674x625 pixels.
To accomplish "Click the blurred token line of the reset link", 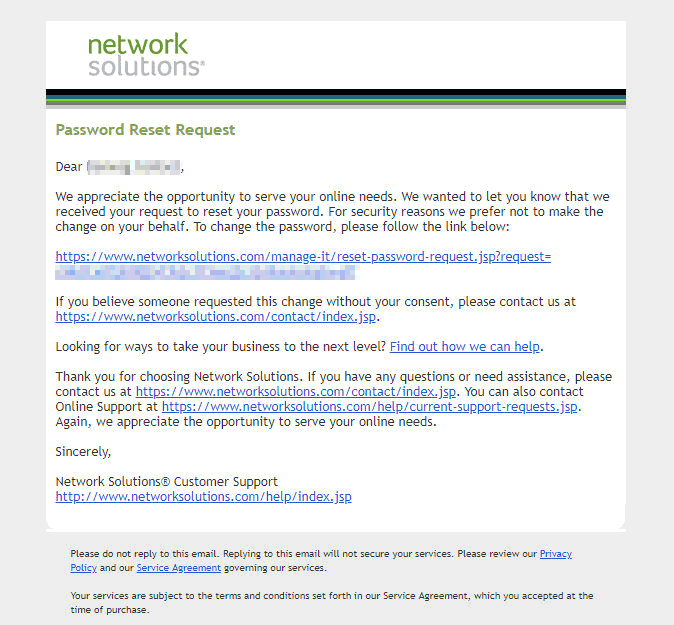I will (x=205, y=271).
